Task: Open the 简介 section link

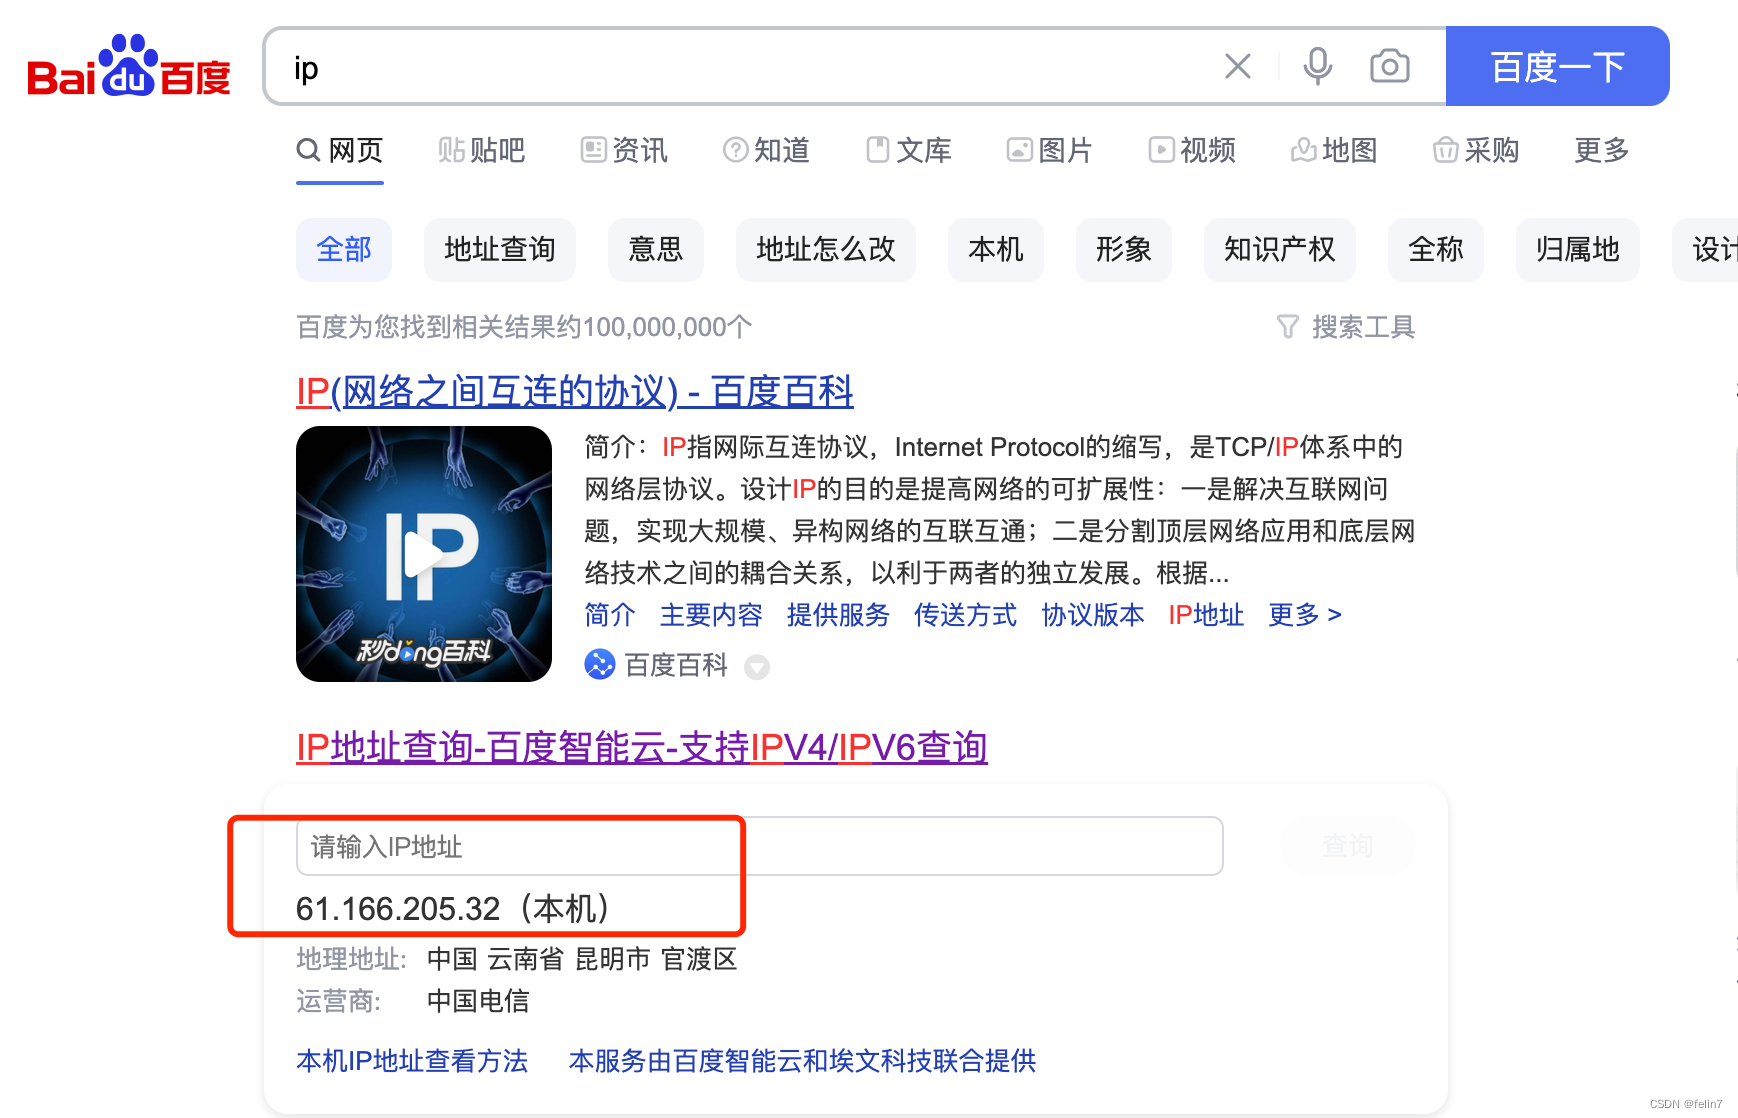Action: click(610, 615)
